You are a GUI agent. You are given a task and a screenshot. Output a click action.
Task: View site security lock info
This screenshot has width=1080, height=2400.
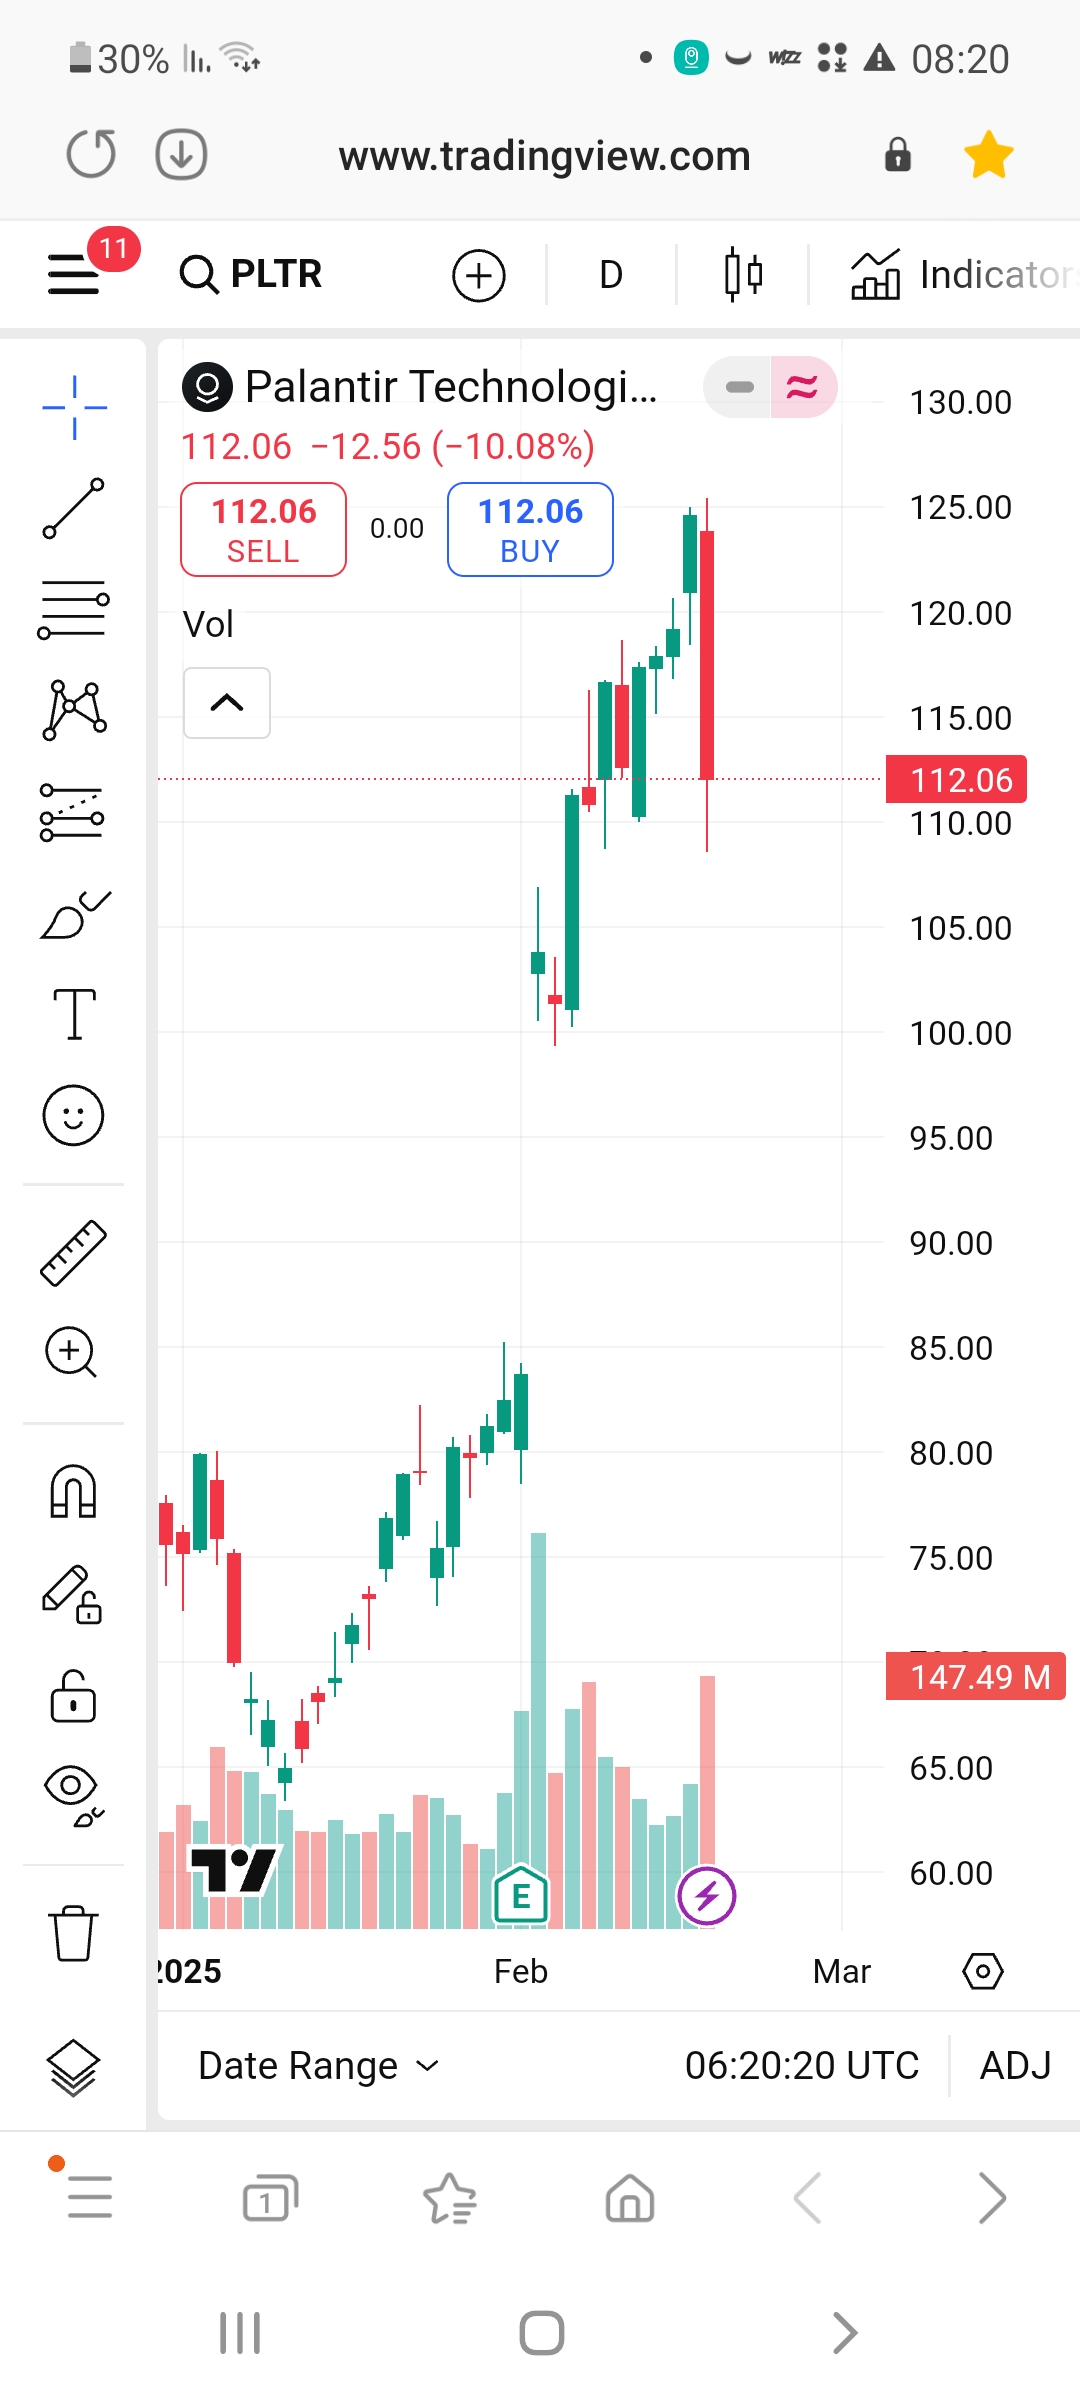click(898, 155)
